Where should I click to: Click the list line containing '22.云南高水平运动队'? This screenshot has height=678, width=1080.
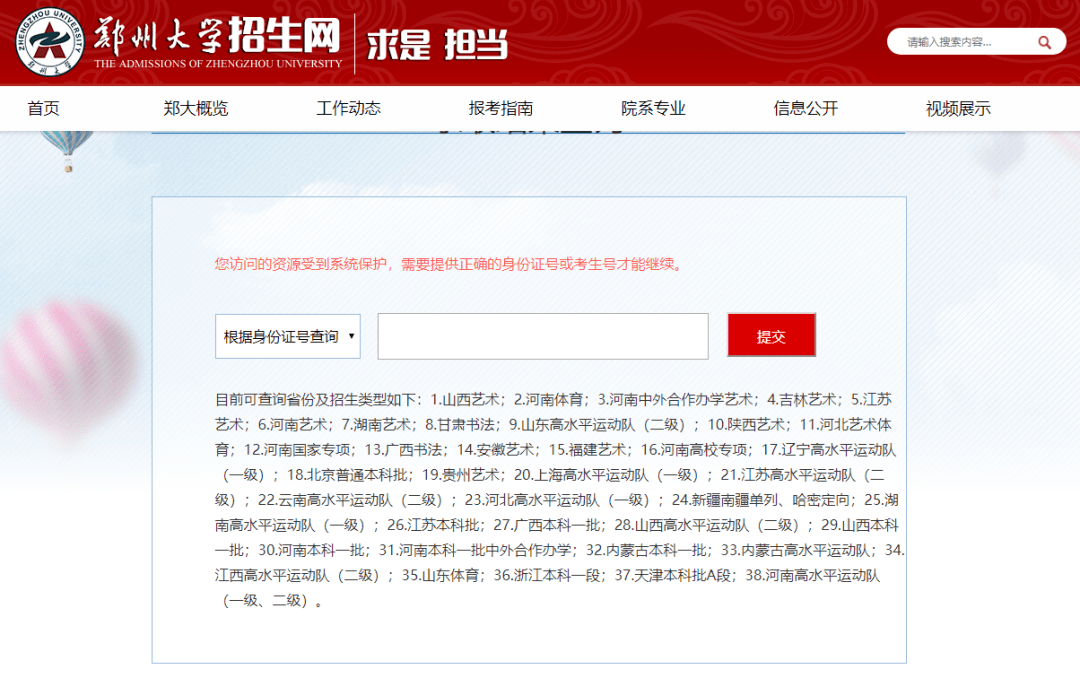(557, 500)
